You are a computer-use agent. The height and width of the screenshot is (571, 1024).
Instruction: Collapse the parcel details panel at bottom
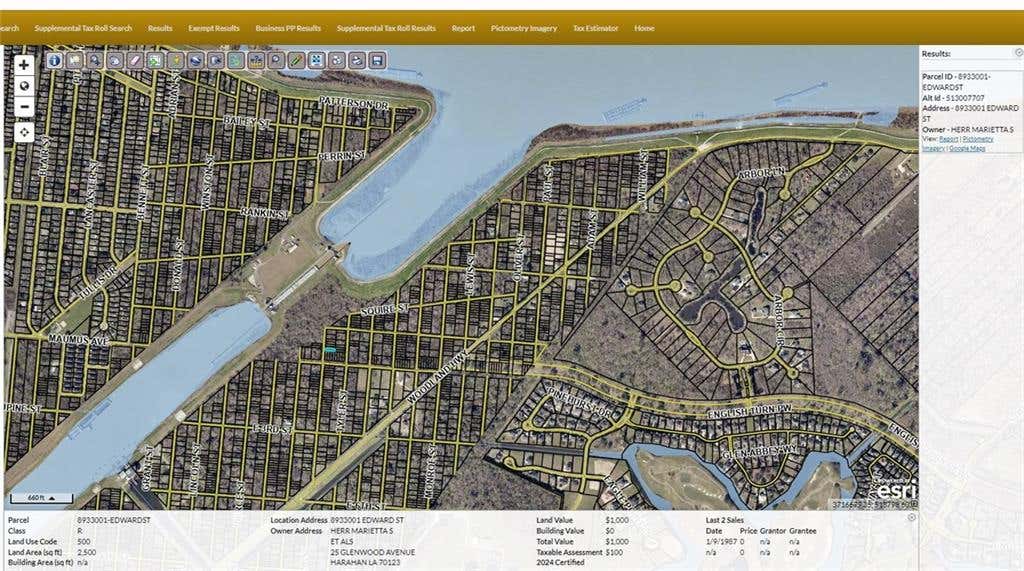912,517
